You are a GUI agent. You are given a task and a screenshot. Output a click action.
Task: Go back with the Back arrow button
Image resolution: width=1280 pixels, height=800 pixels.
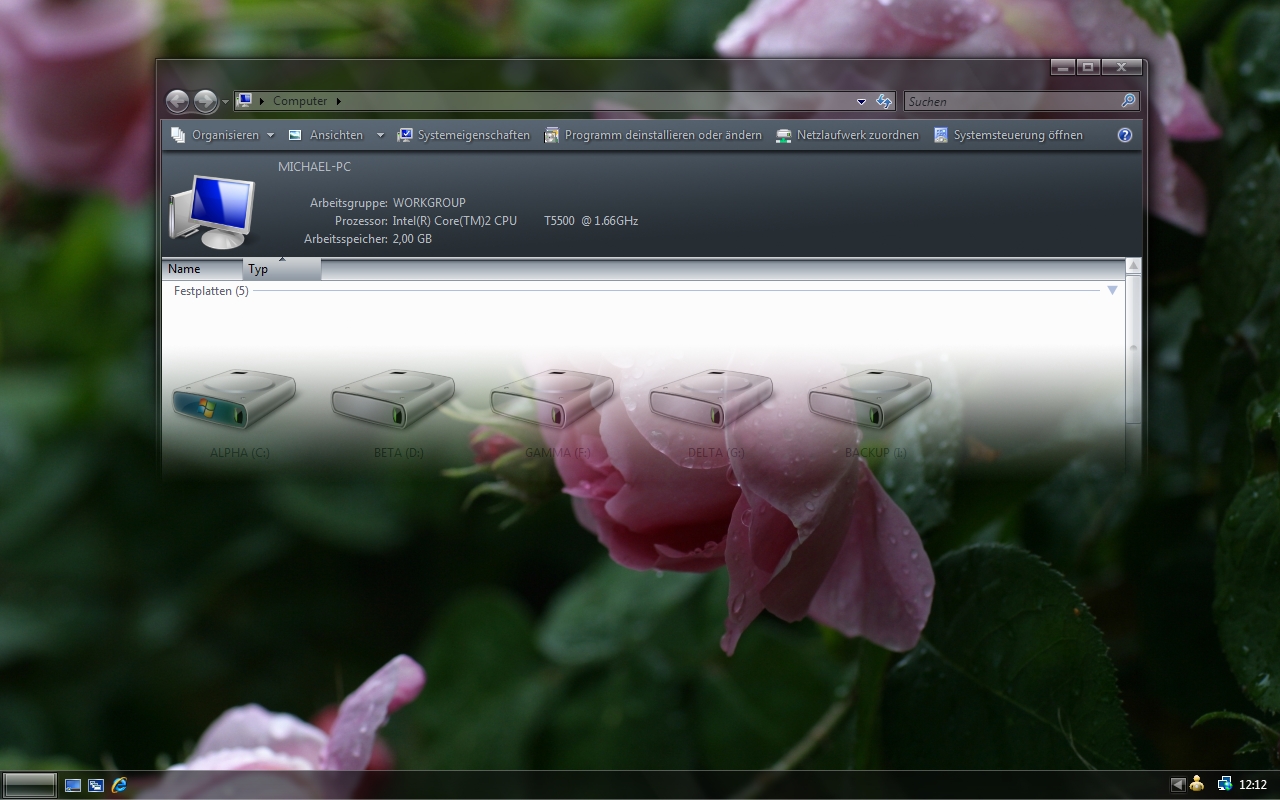[177, 101]
